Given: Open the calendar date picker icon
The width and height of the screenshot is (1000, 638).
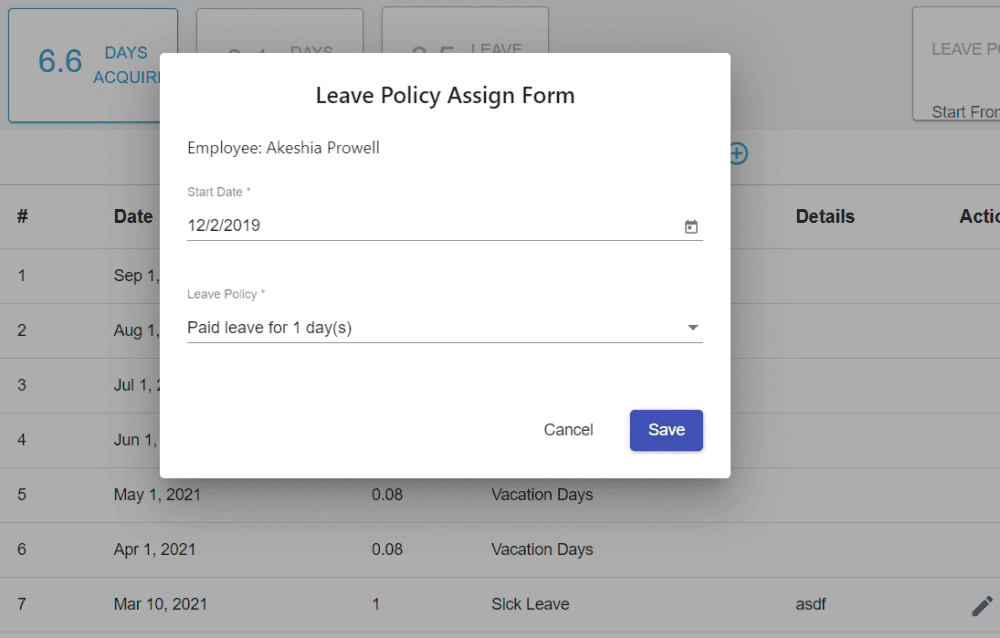Looking at the screenshot, I should click(690, 227).
